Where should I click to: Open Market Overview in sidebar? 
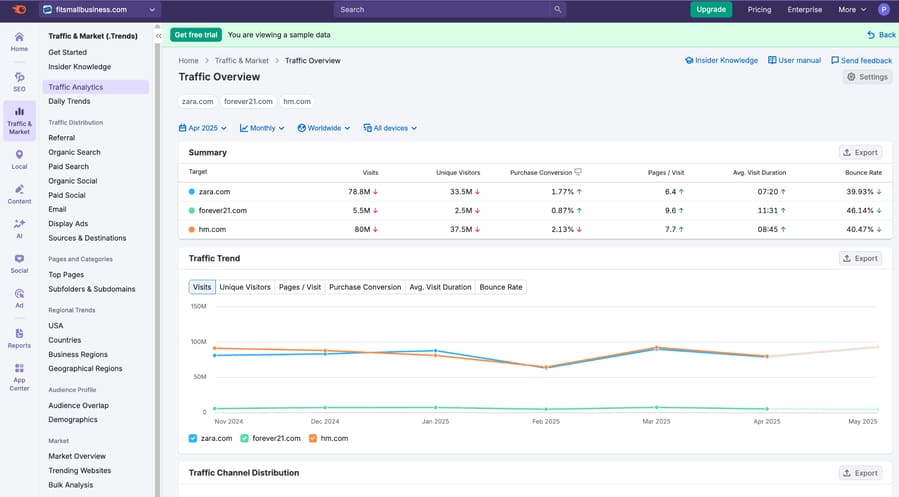77,456
